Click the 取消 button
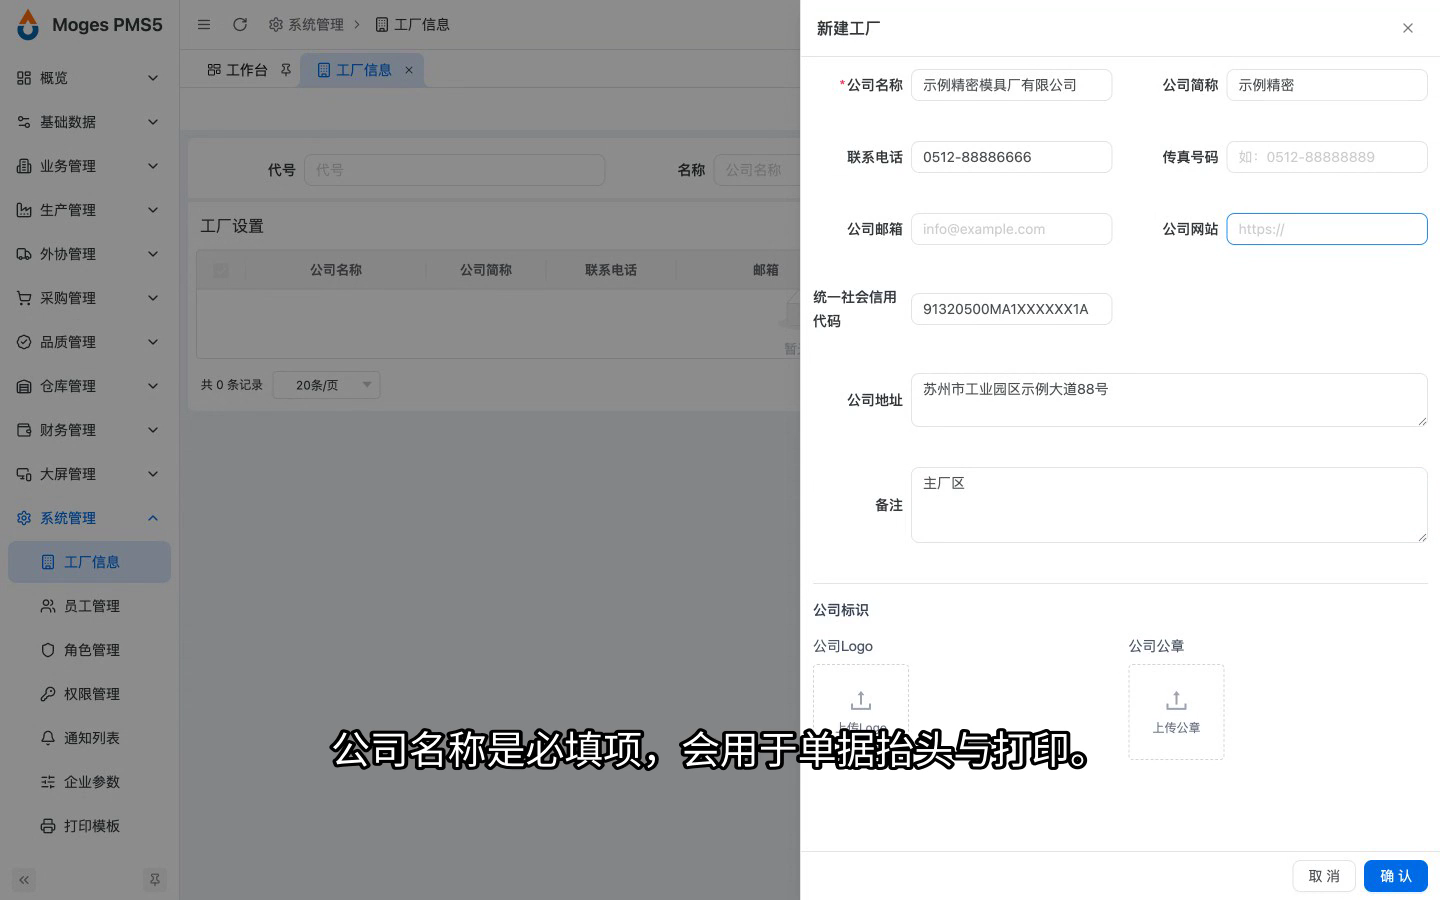Screen dimensions: 1440x900 pos(1324,876)
